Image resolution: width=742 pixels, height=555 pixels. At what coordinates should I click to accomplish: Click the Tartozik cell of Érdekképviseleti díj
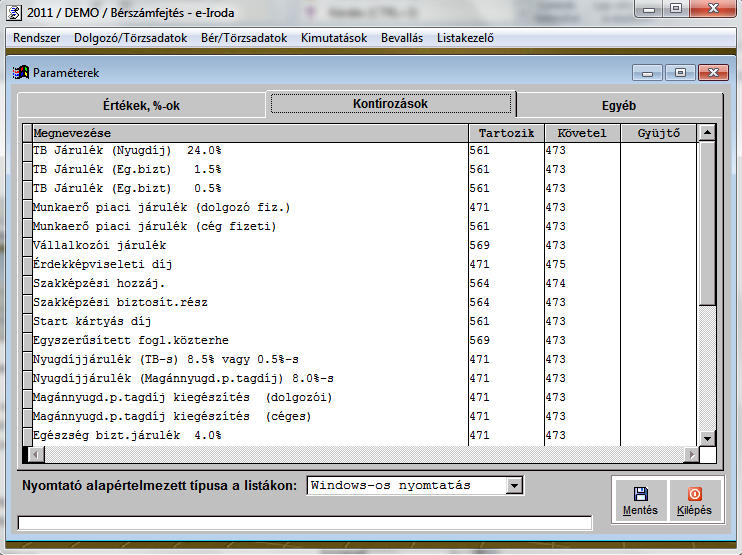click(x=505, y=264)
